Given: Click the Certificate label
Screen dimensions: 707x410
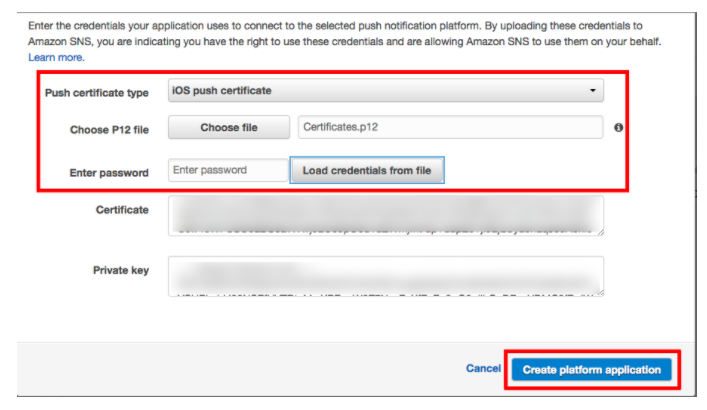Looking at the screenshot, I should click(x=122, y=210).
